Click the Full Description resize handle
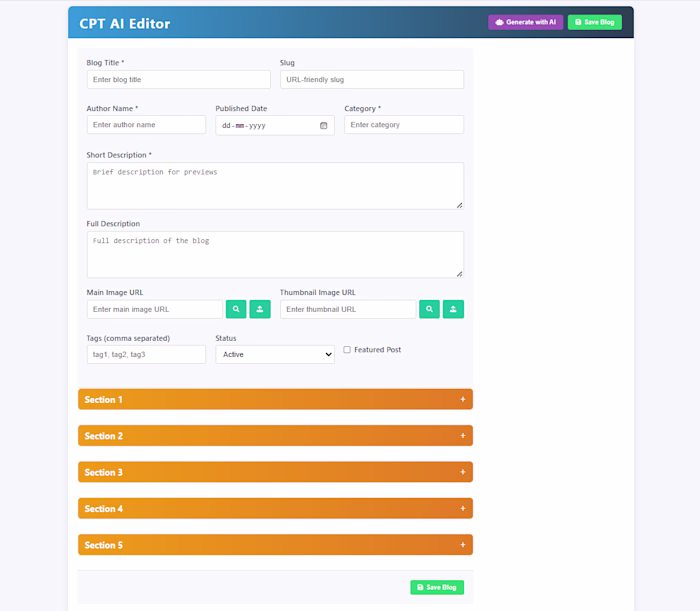Screen dimensions: 700x611 [x=459, y=274]
